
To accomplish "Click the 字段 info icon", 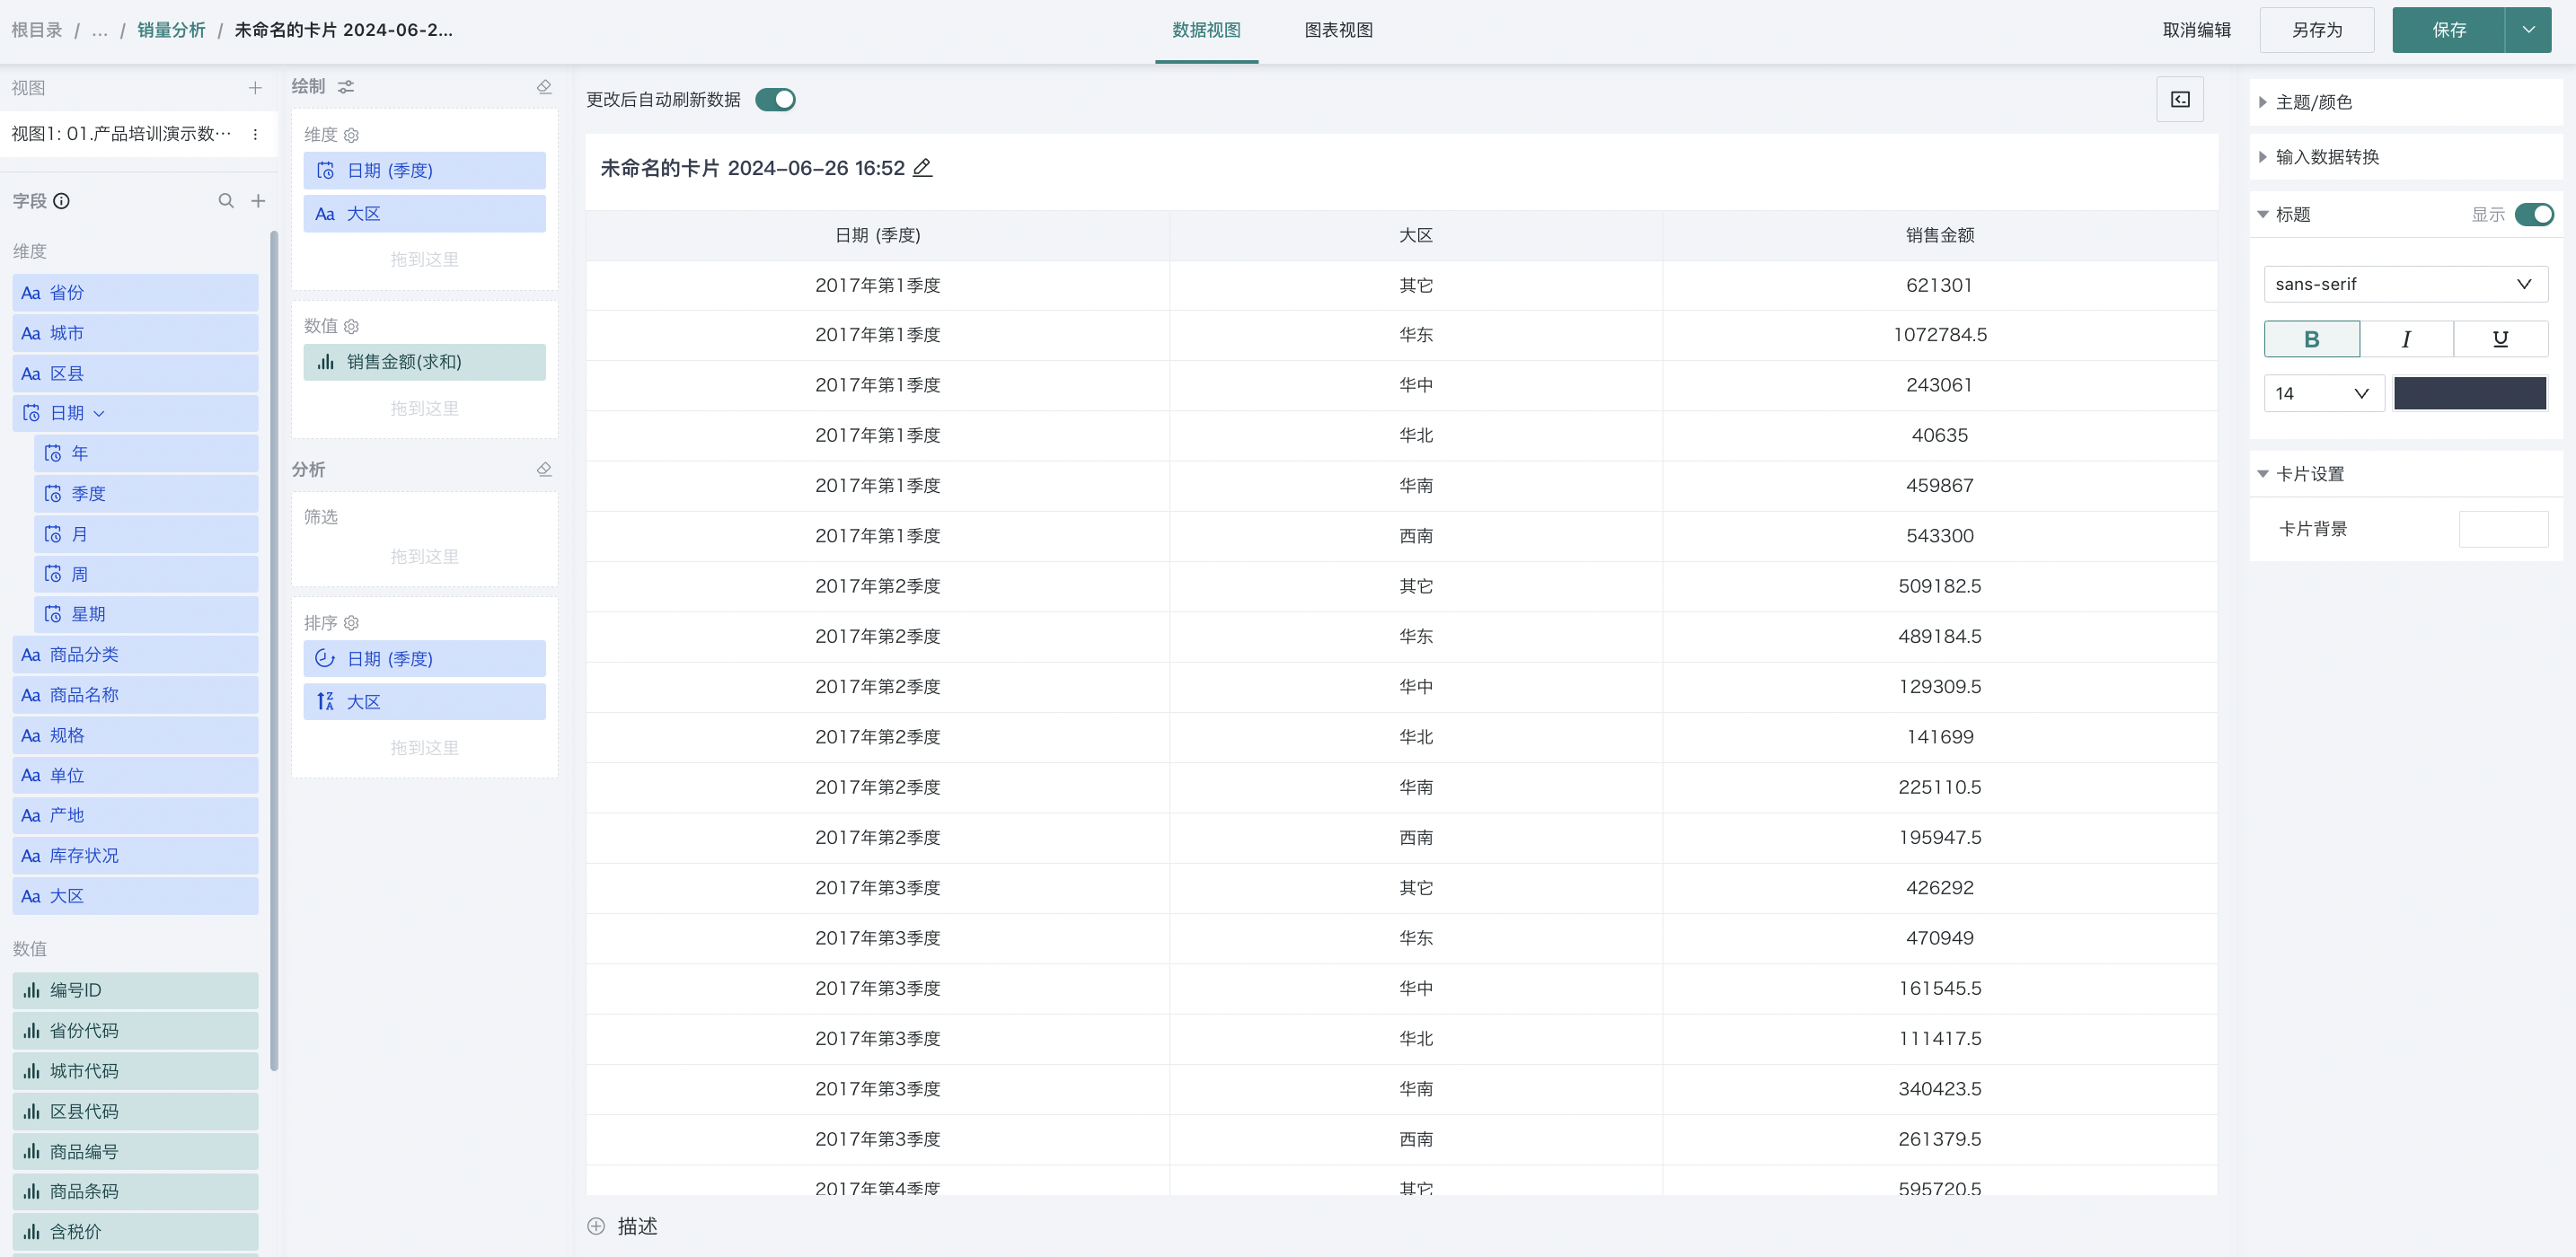I will pos(61,201).
